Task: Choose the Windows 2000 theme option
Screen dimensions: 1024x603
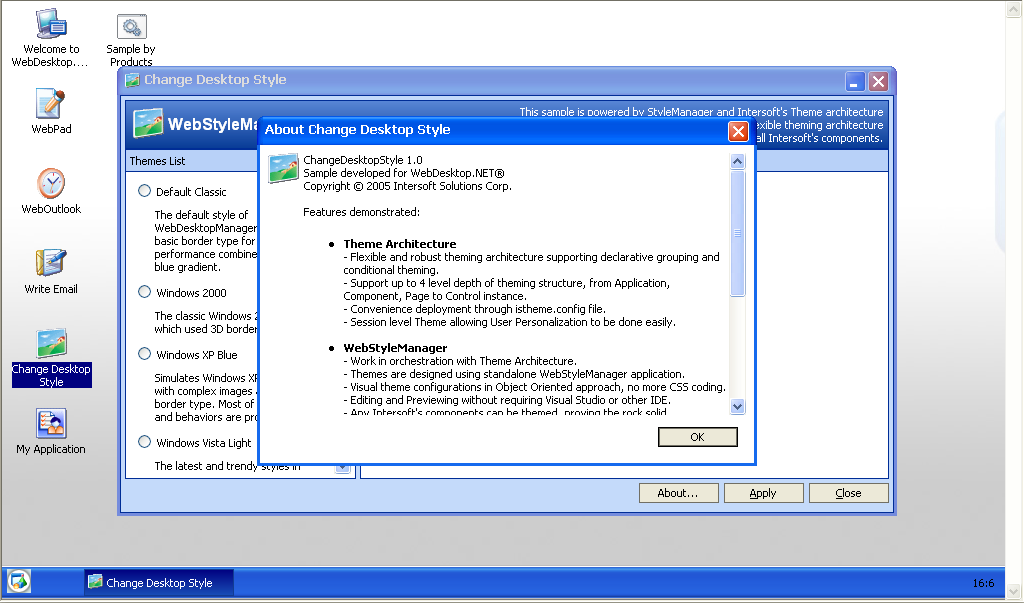Action: [145, 292]
